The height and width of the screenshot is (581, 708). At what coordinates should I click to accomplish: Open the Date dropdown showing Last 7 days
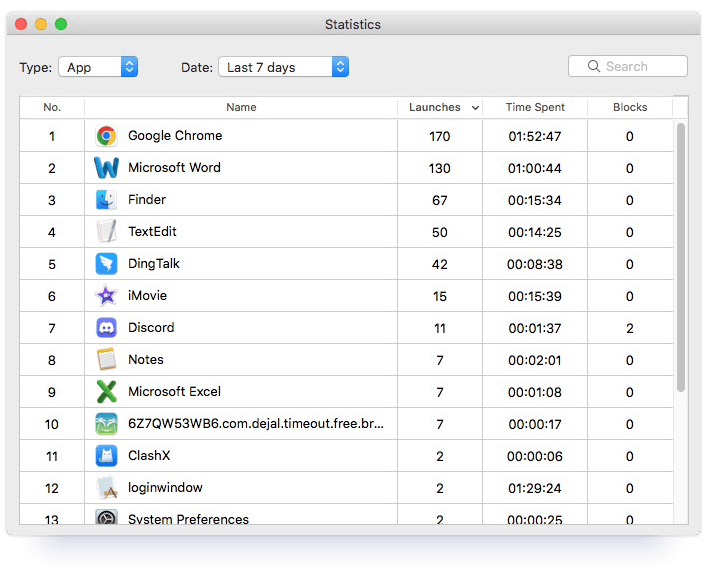(284, 67)
